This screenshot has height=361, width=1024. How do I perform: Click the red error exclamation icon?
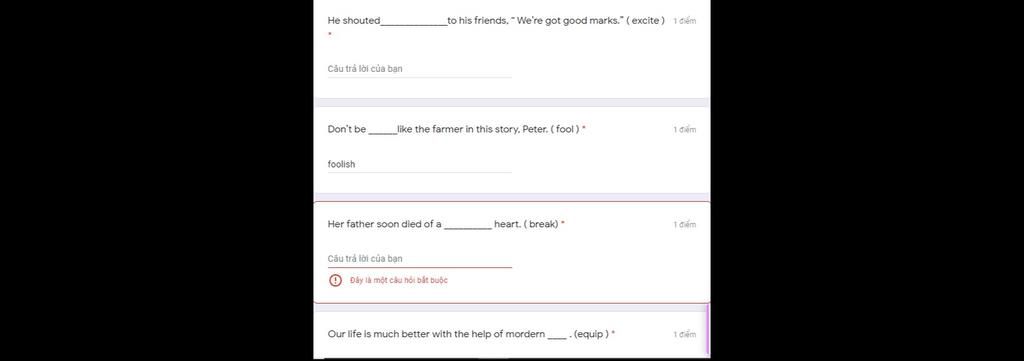tap(335, 280)
